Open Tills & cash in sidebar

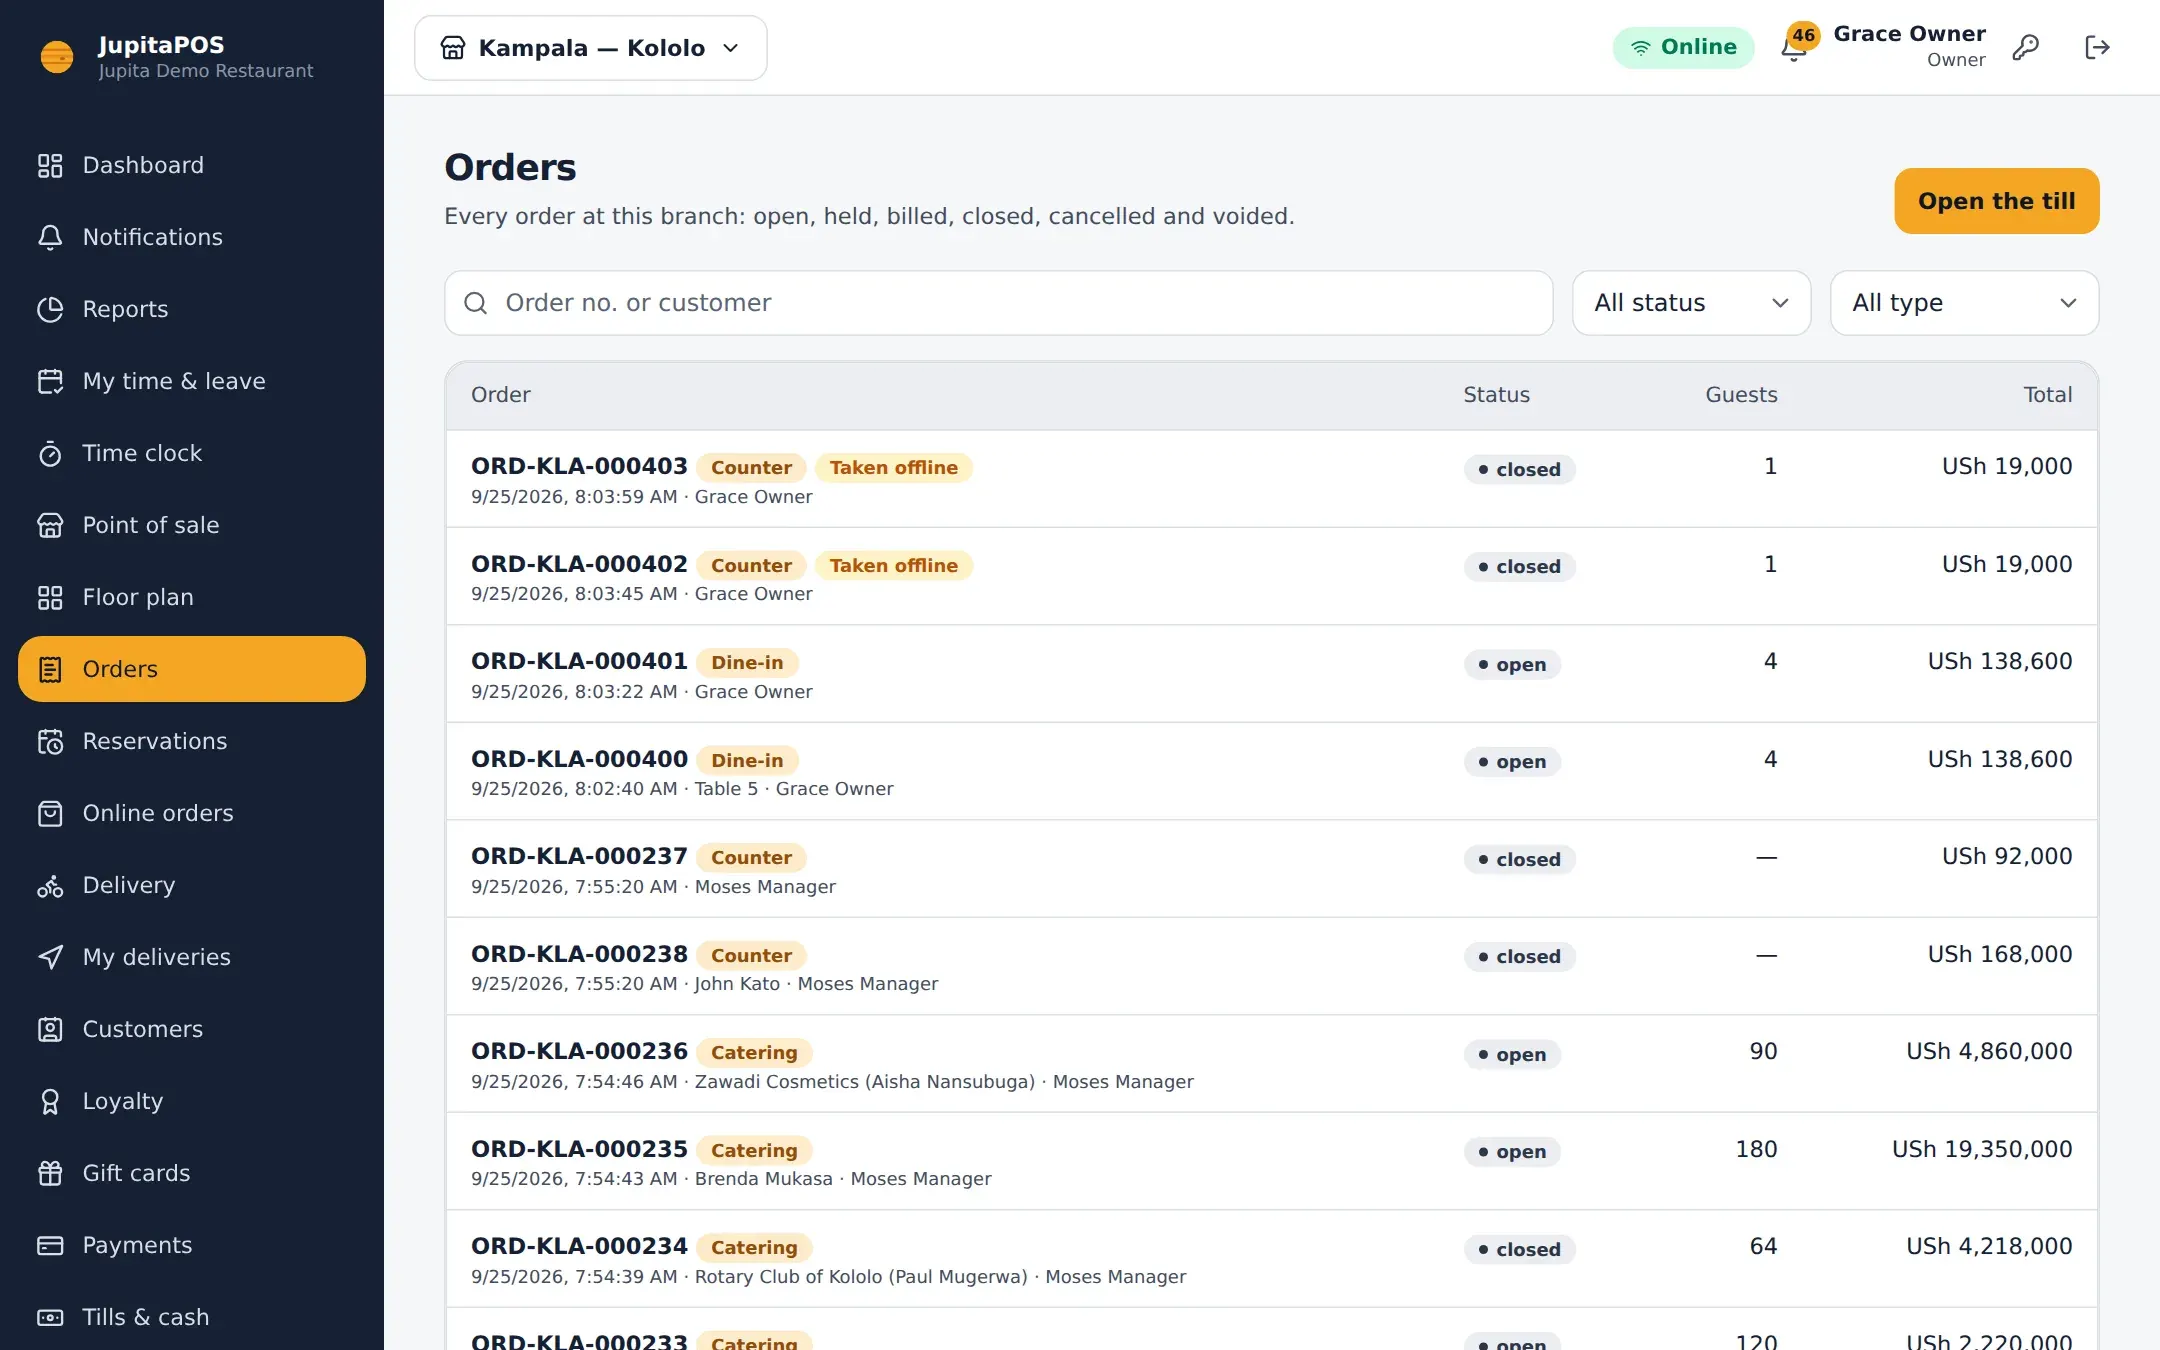coord(192,1317)
